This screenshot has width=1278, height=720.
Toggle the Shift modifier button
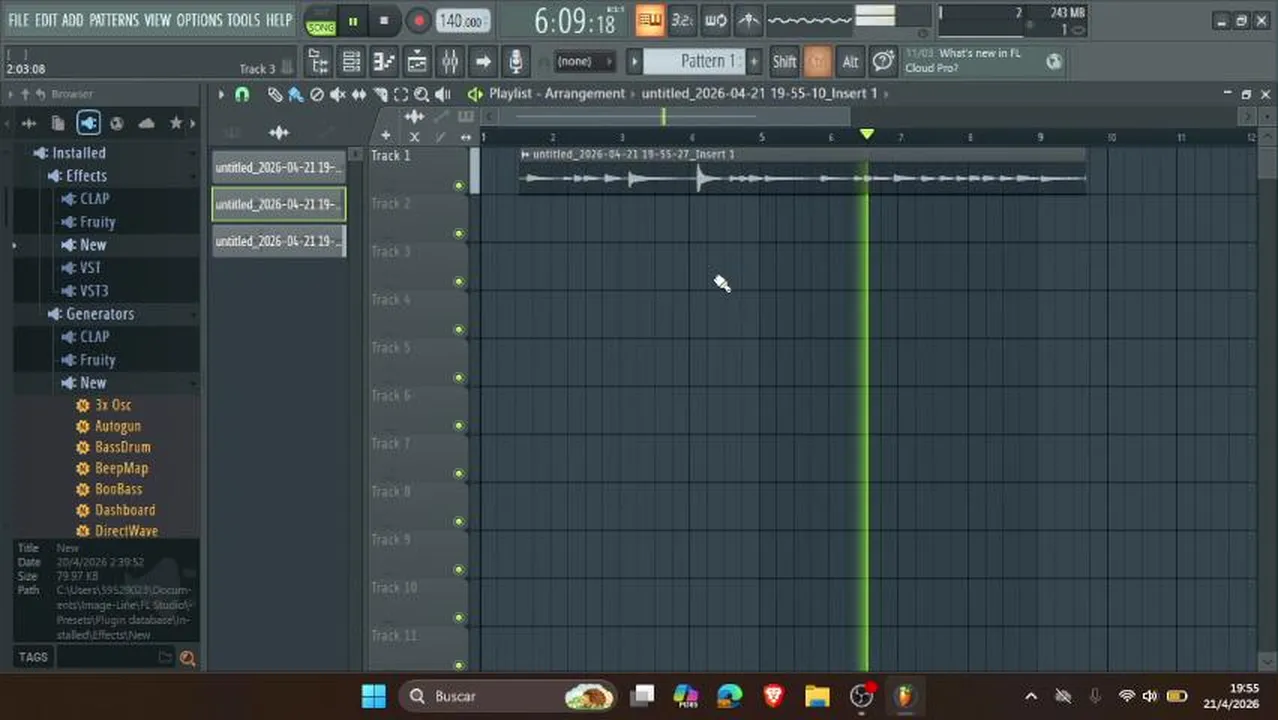784,61
